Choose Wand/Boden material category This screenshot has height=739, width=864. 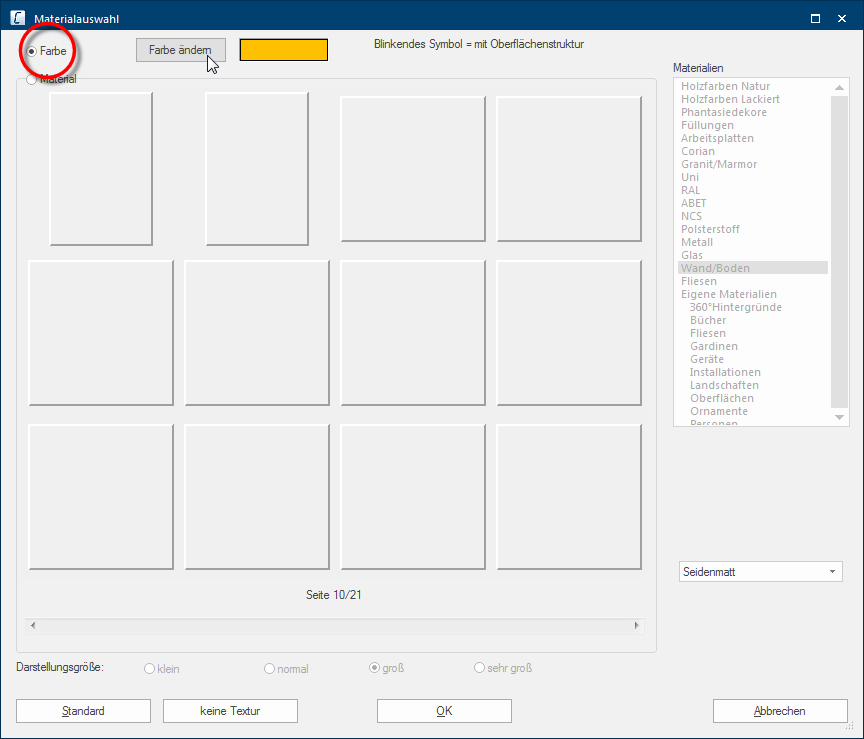click(714, 268)
